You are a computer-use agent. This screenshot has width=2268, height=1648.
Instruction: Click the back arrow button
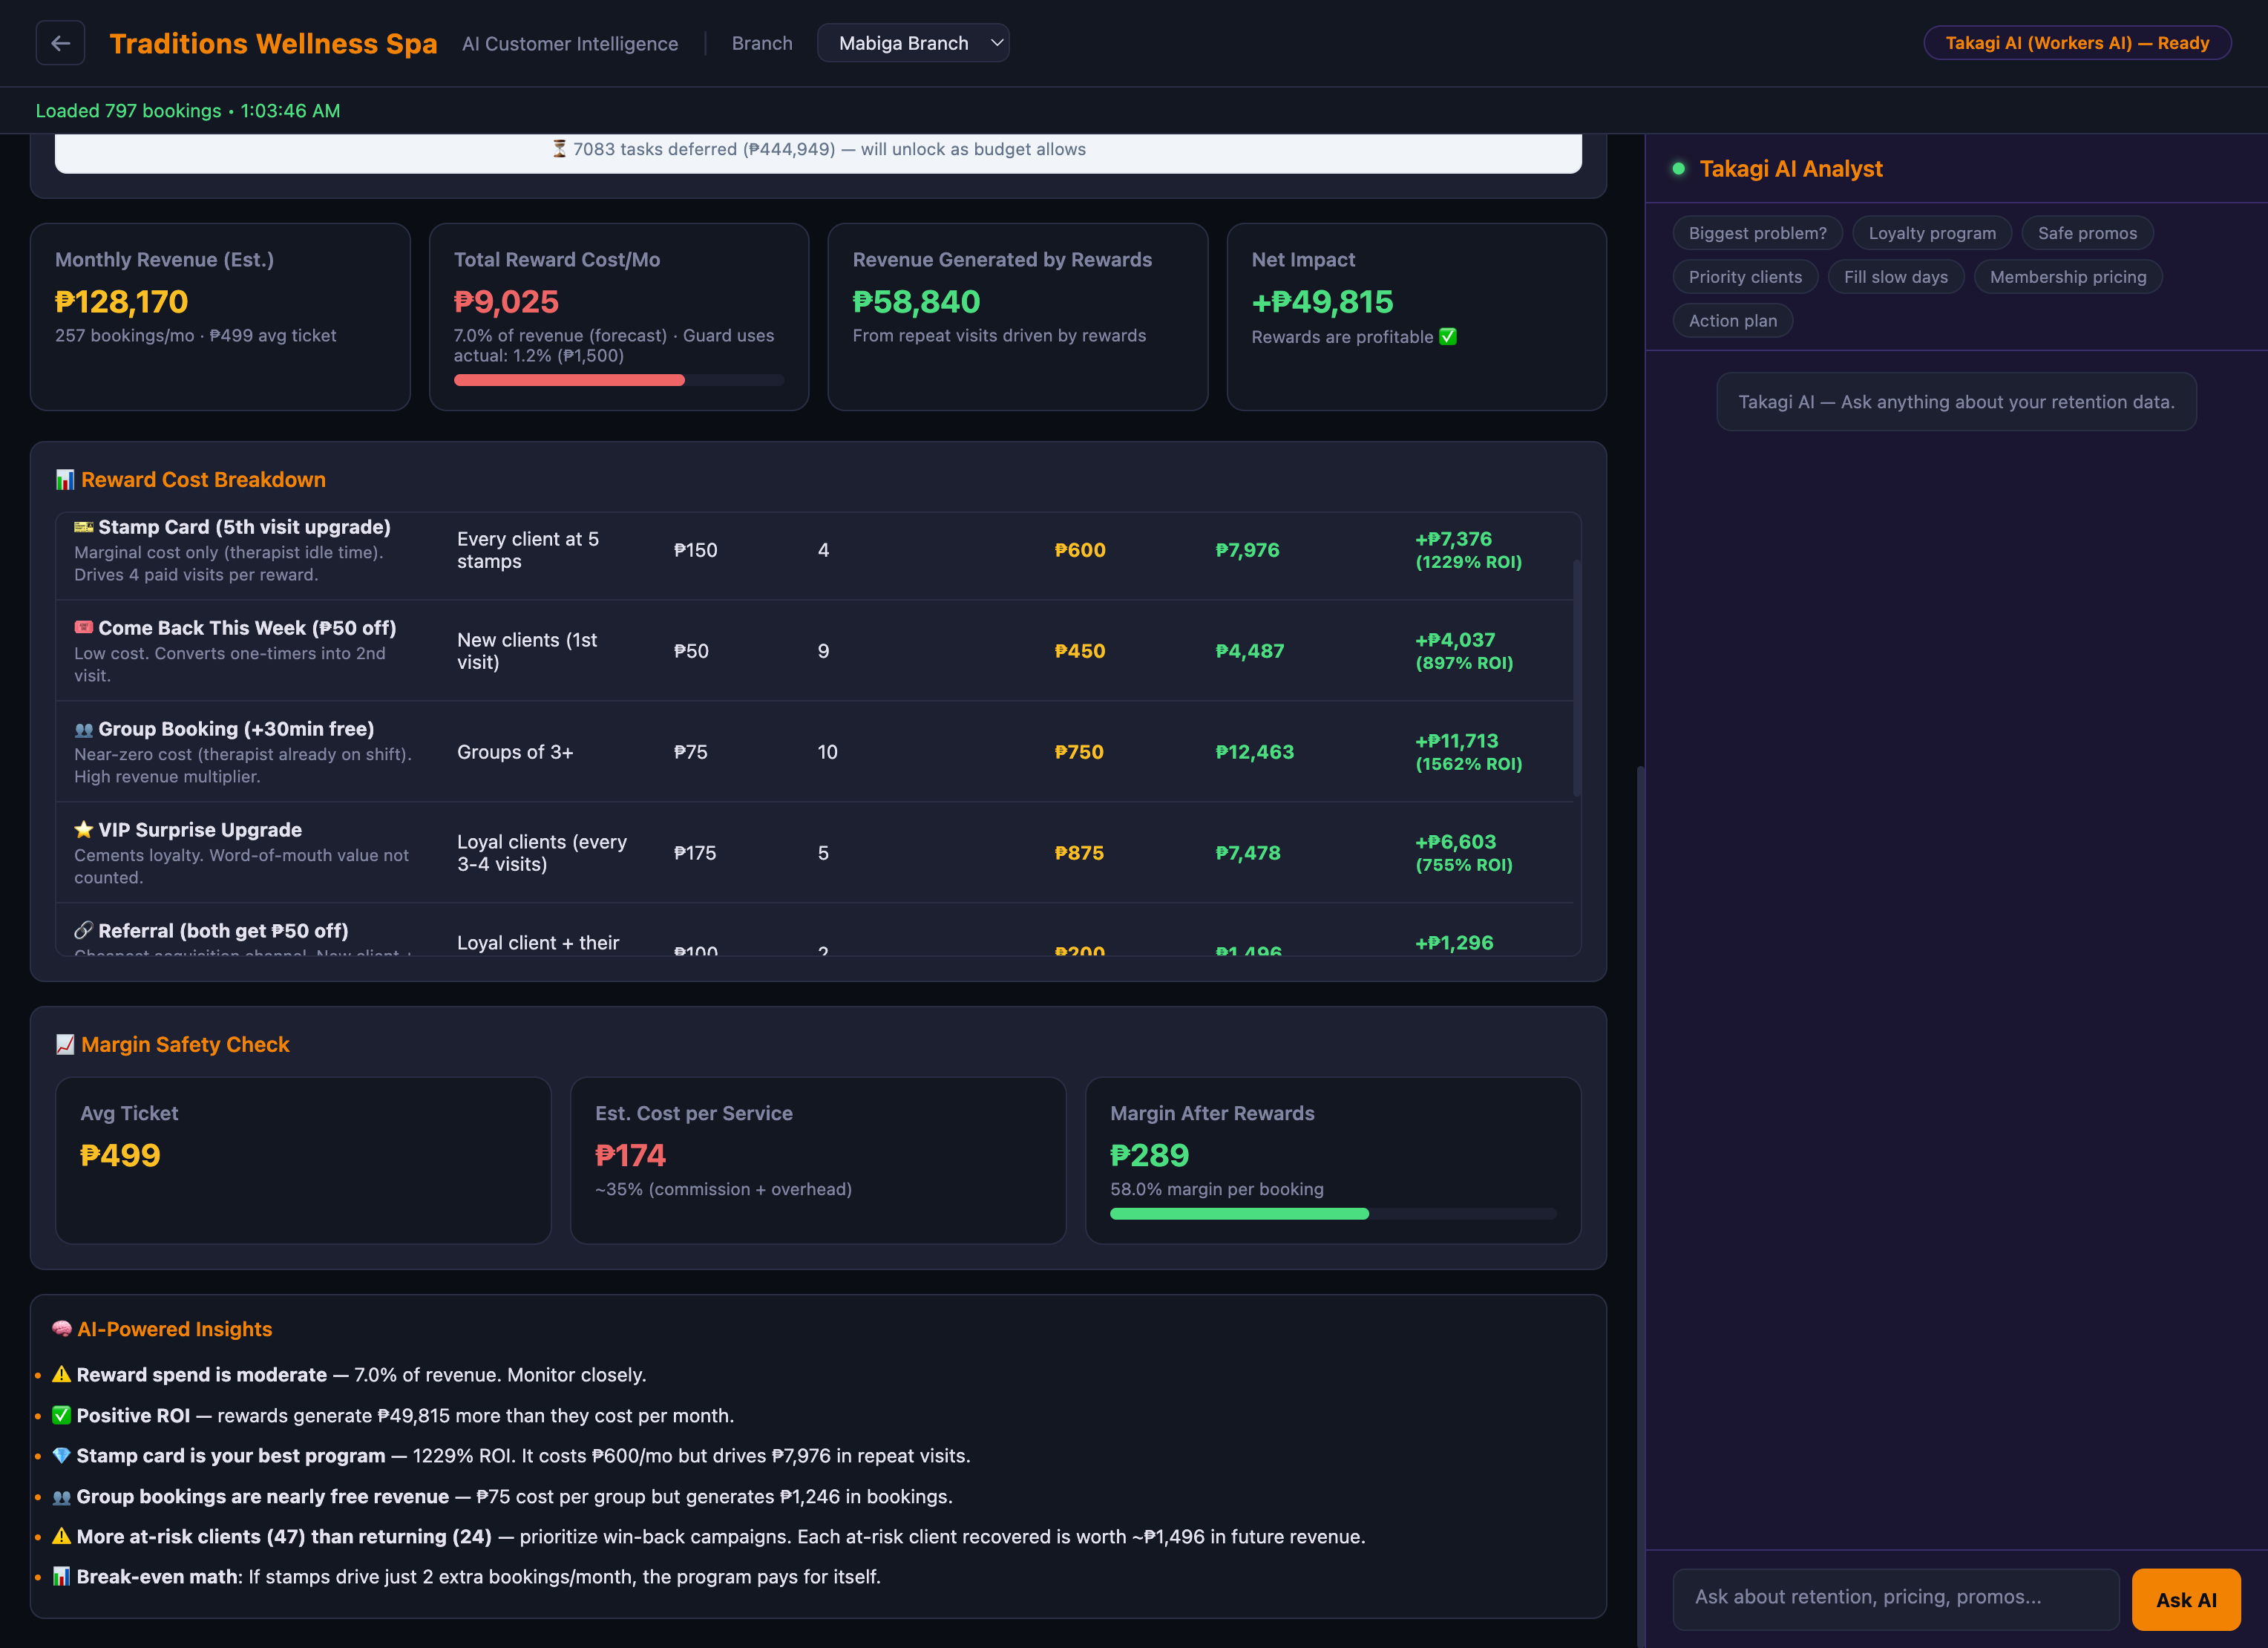pyautogui.click(x=60, y=43)
